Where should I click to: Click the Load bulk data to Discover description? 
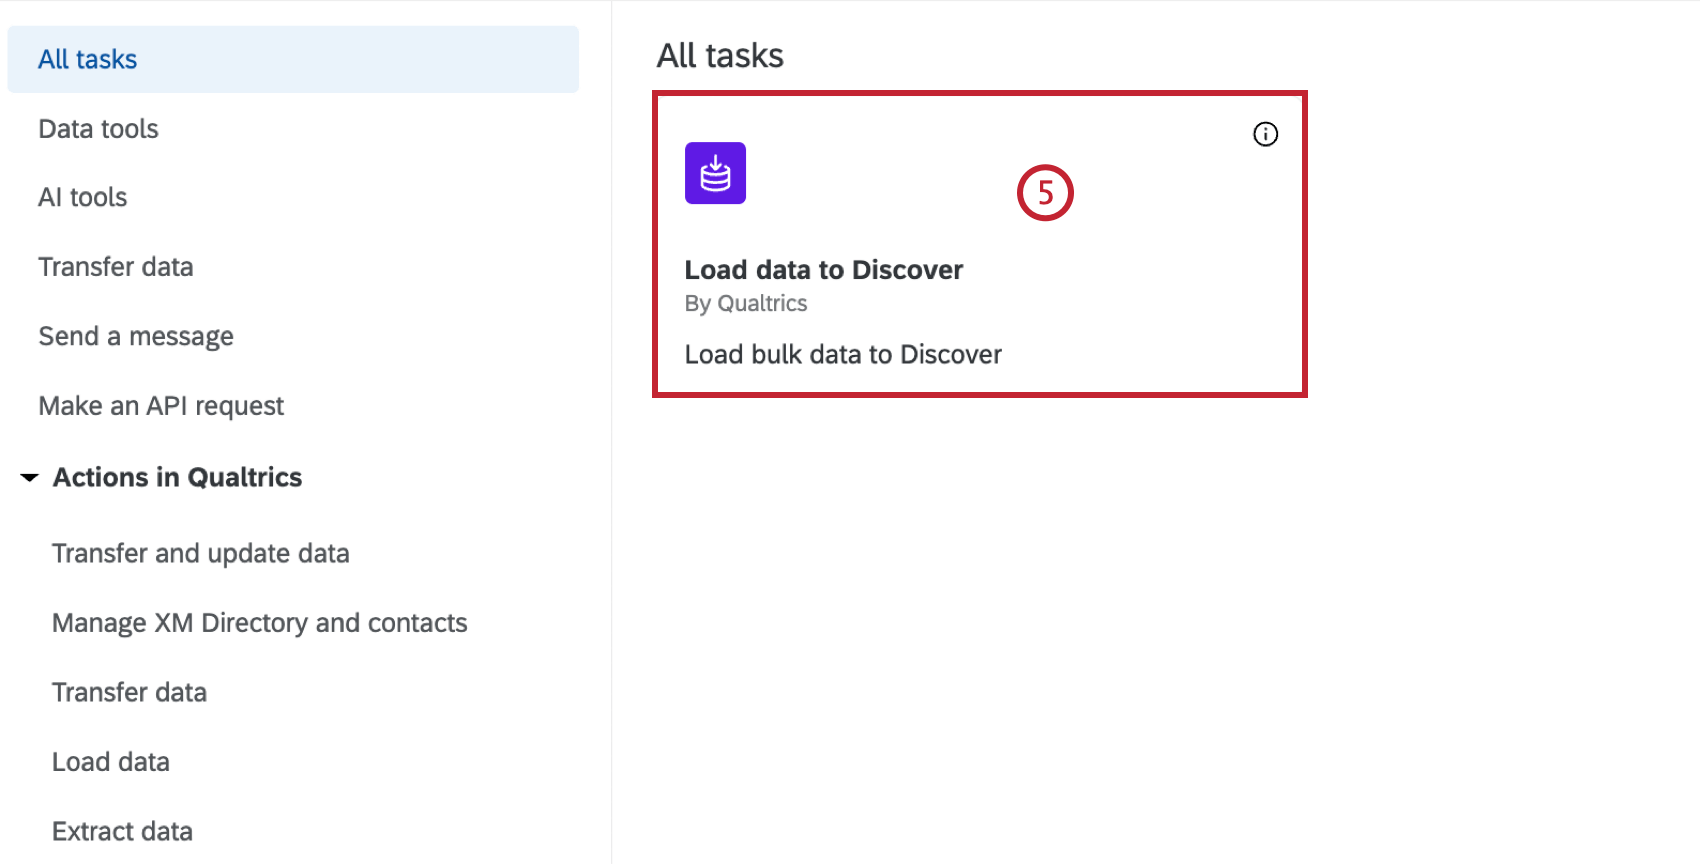843,355
